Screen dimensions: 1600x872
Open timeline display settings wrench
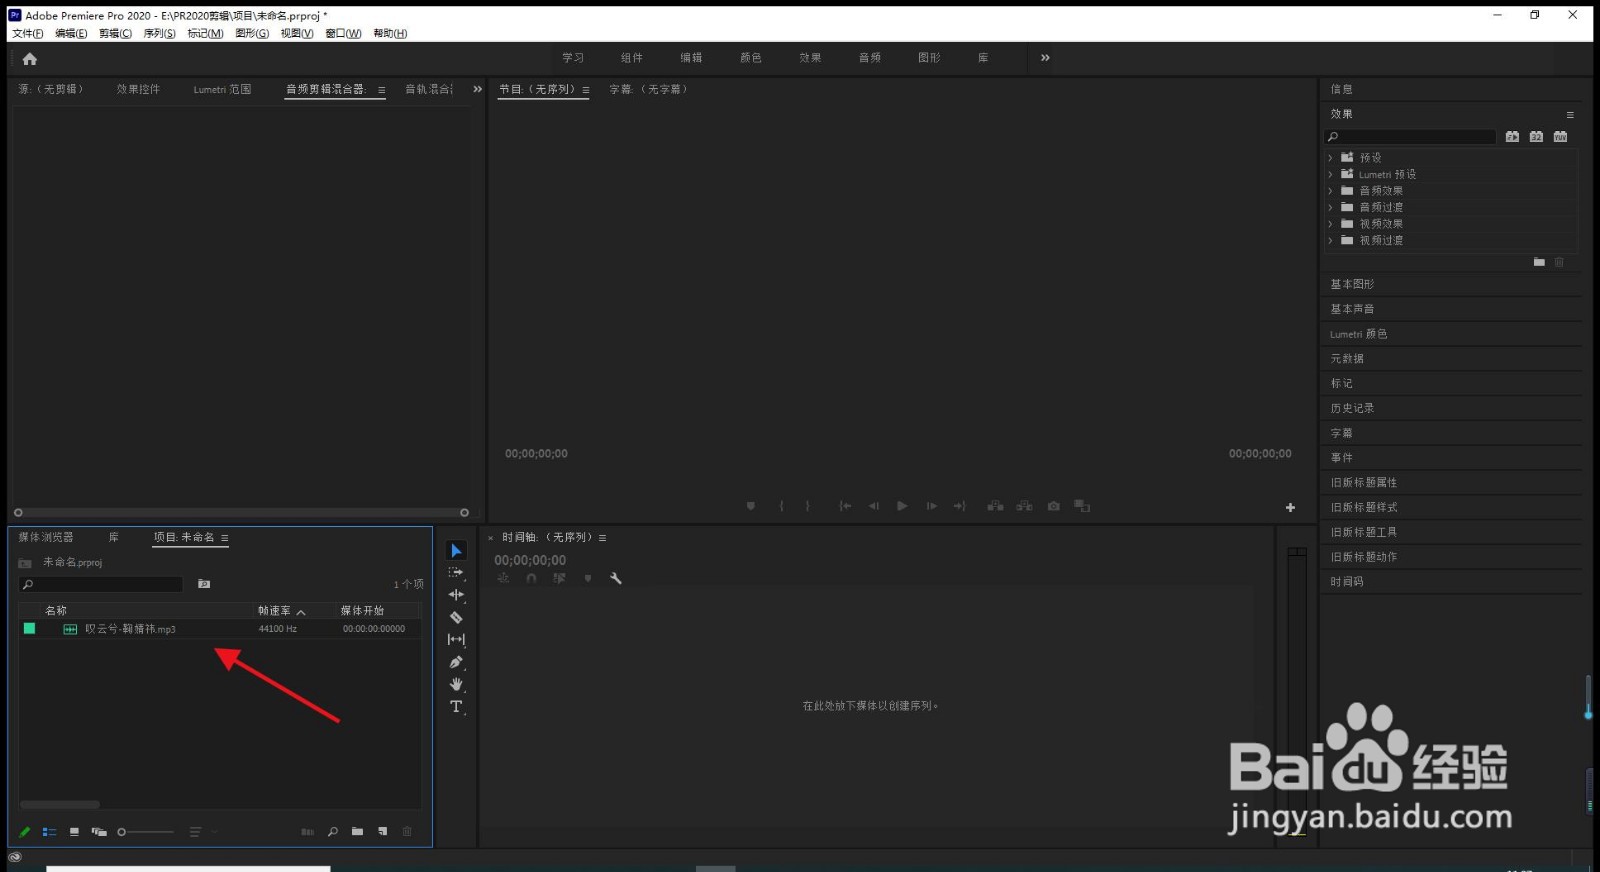click(616, 579)
